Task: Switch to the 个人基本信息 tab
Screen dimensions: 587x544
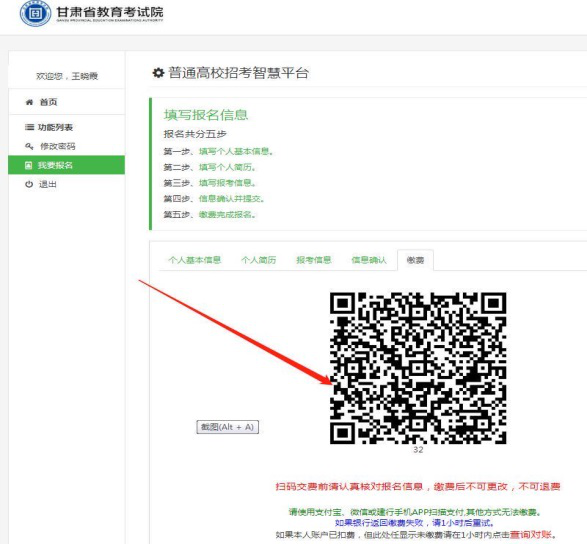Action: [195, 260]
